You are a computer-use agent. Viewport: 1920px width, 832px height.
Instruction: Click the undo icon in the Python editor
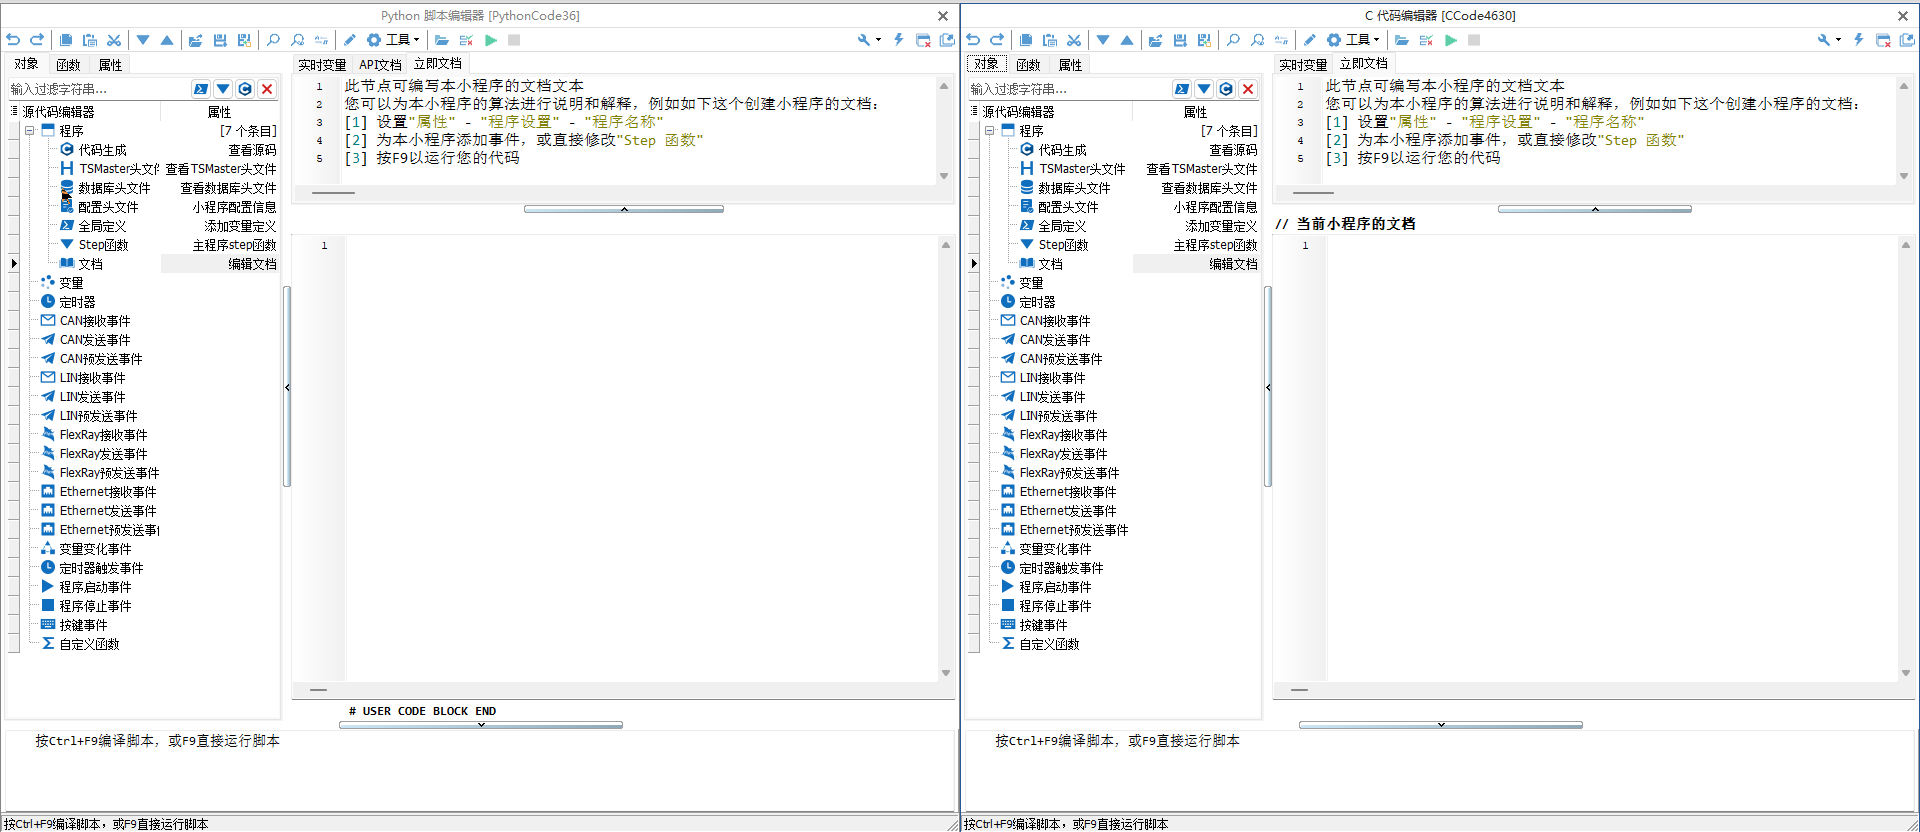[x=13, y=40]
